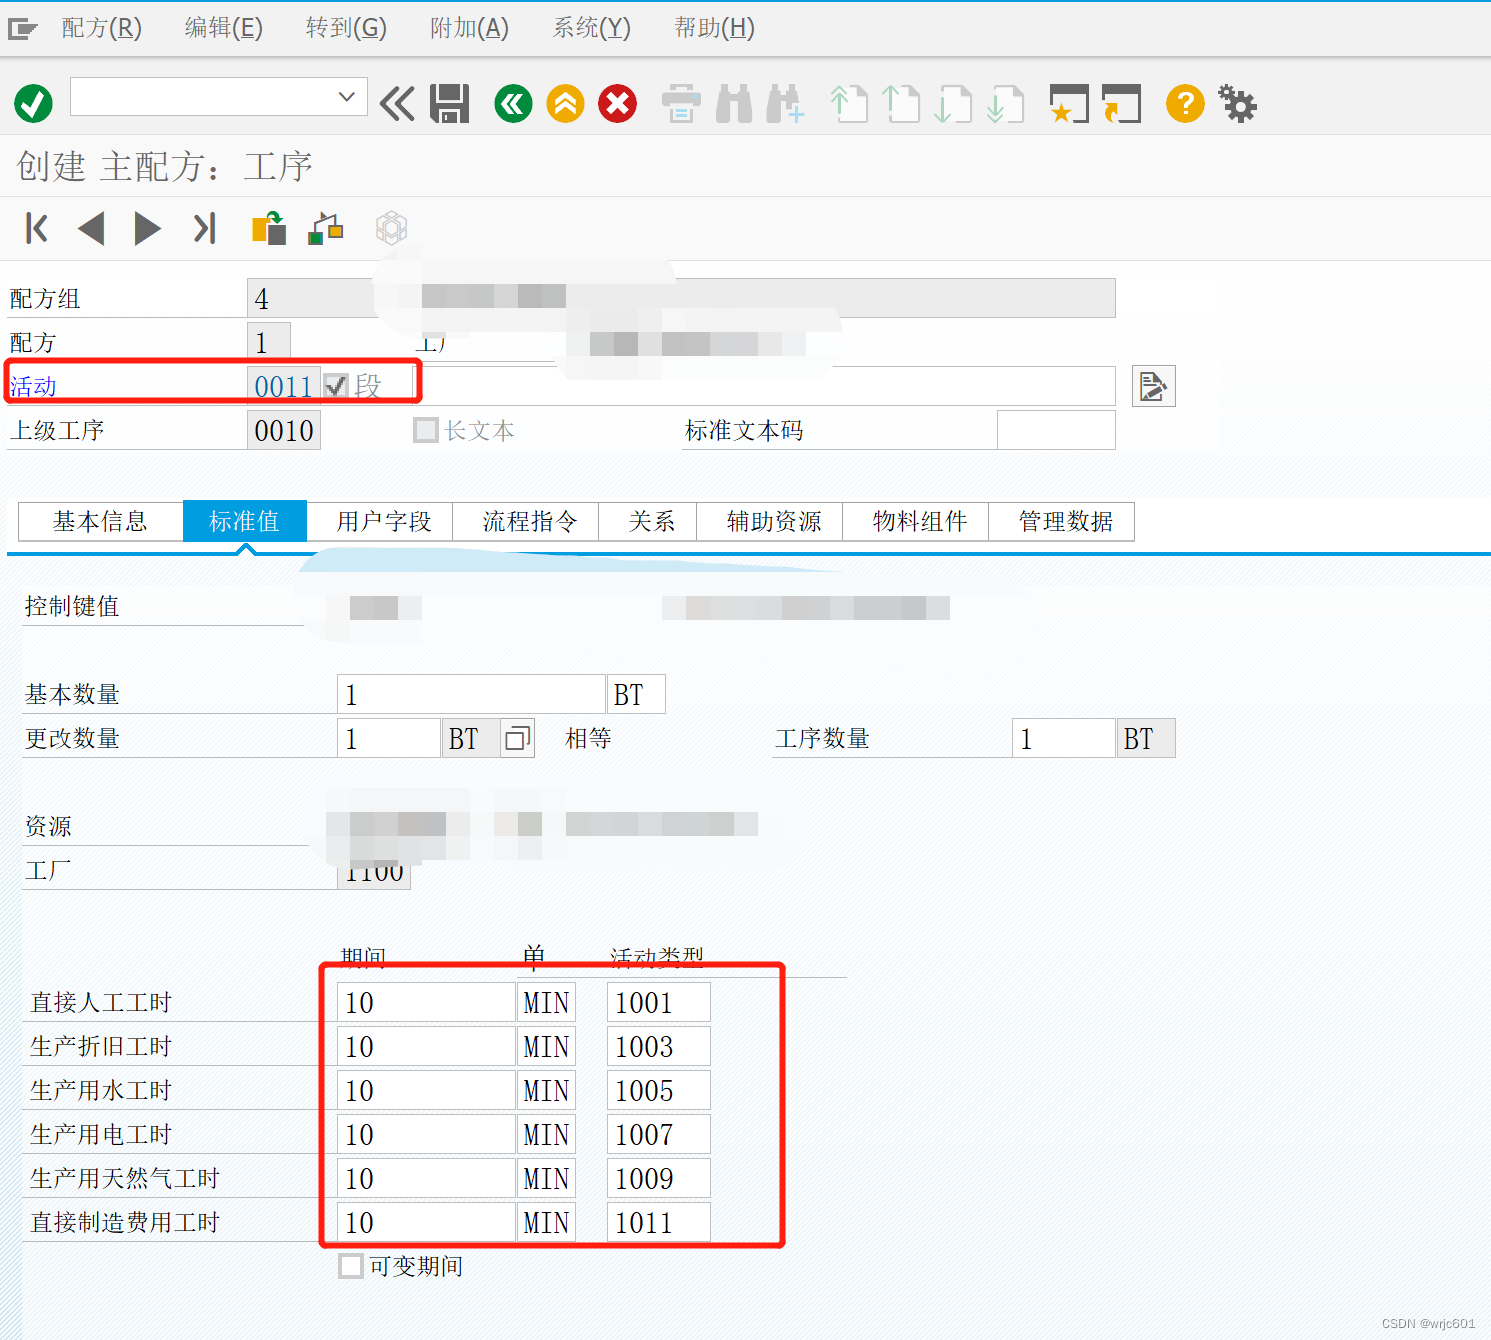1491x1340 pixels.
Task: Click the Generate Shortcut icon
Action: click(1121, 103)
